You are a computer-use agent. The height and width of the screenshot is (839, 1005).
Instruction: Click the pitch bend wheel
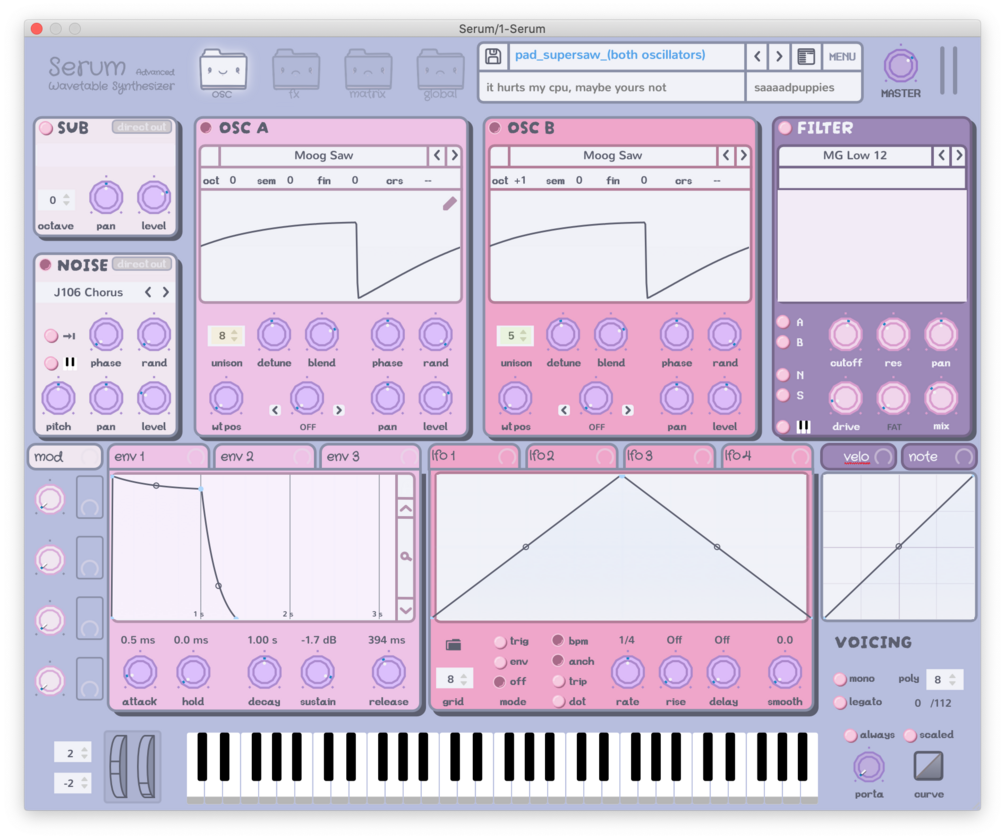120,767
